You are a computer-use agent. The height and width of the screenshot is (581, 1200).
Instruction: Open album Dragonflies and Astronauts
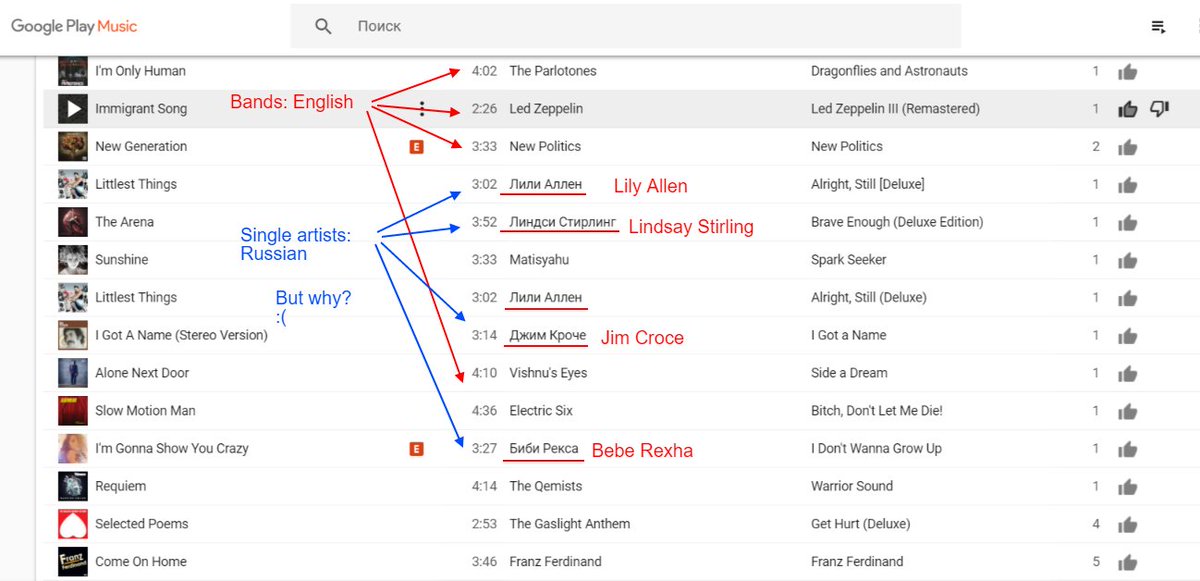pos(889,71)
